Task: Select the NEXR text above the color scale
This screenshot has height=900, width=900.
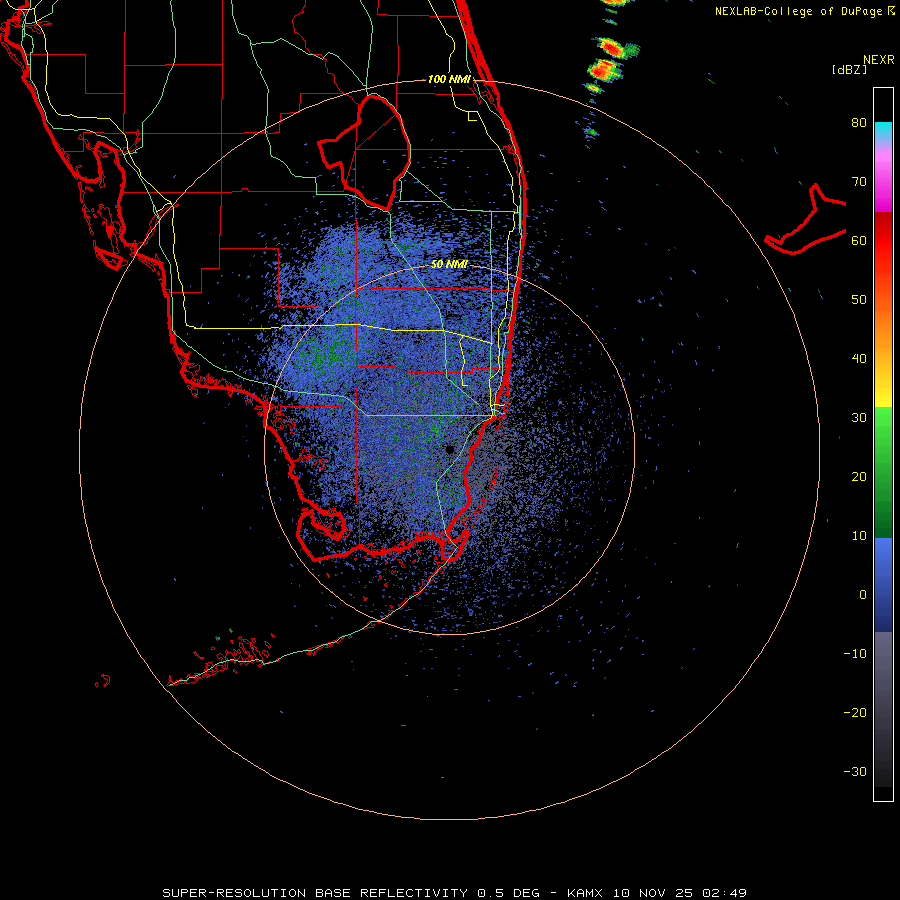Action: point(879,60)
